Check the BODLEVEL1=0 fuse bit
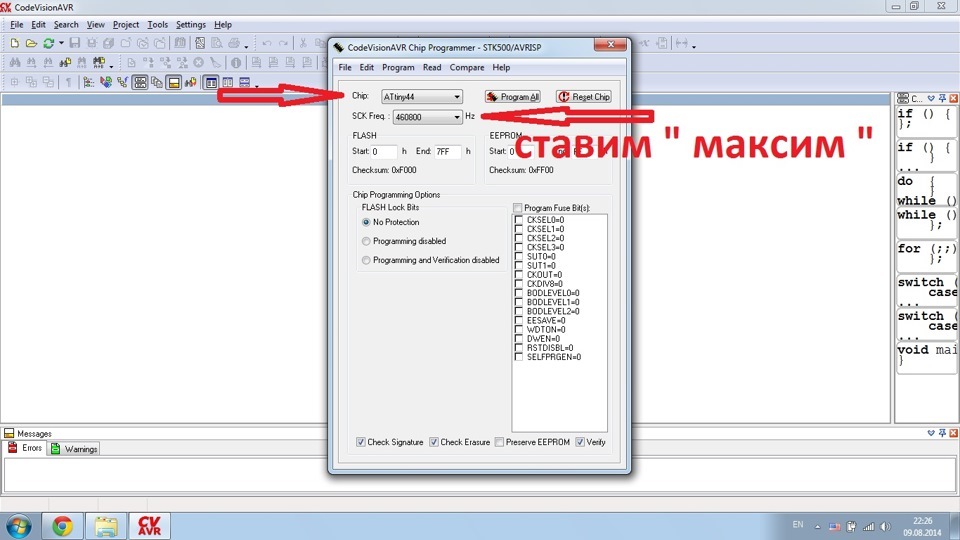Screen dimensions: 960x540 pyautogui.click(x=519, y=302)
